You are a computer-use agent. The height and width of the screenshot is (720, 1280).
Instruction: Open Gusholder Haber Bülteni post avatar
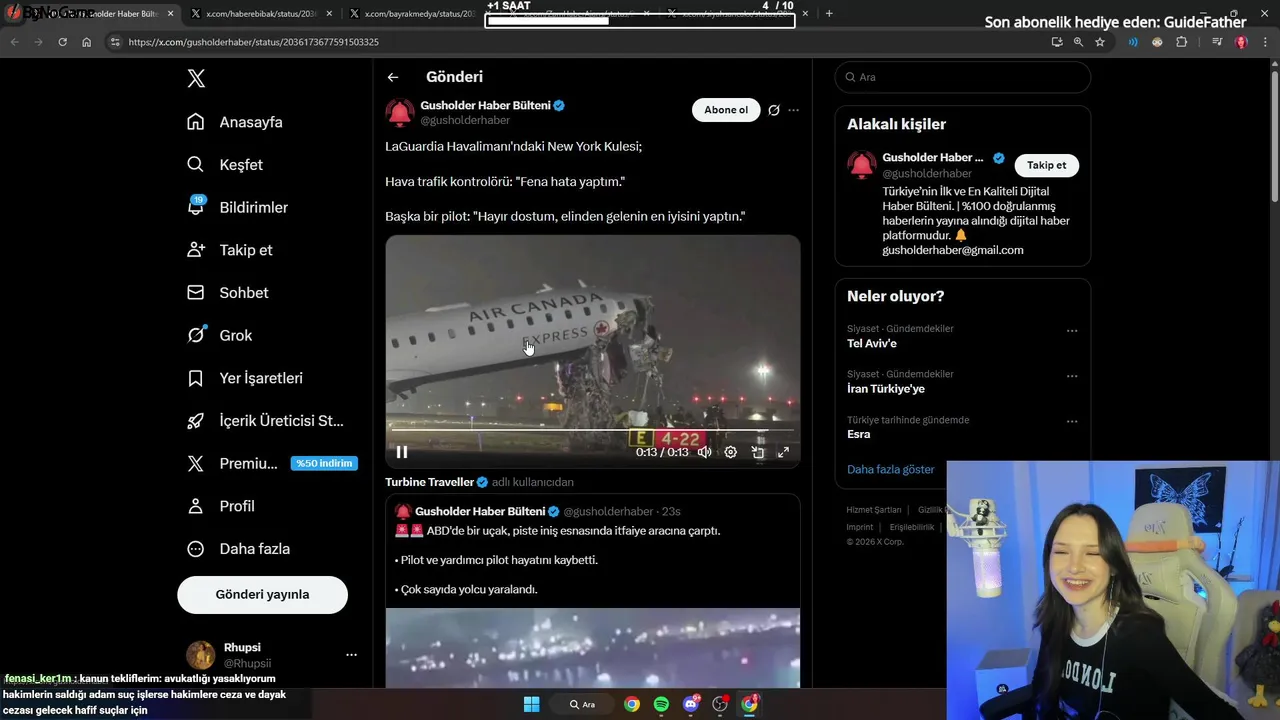tap(400, 112)
